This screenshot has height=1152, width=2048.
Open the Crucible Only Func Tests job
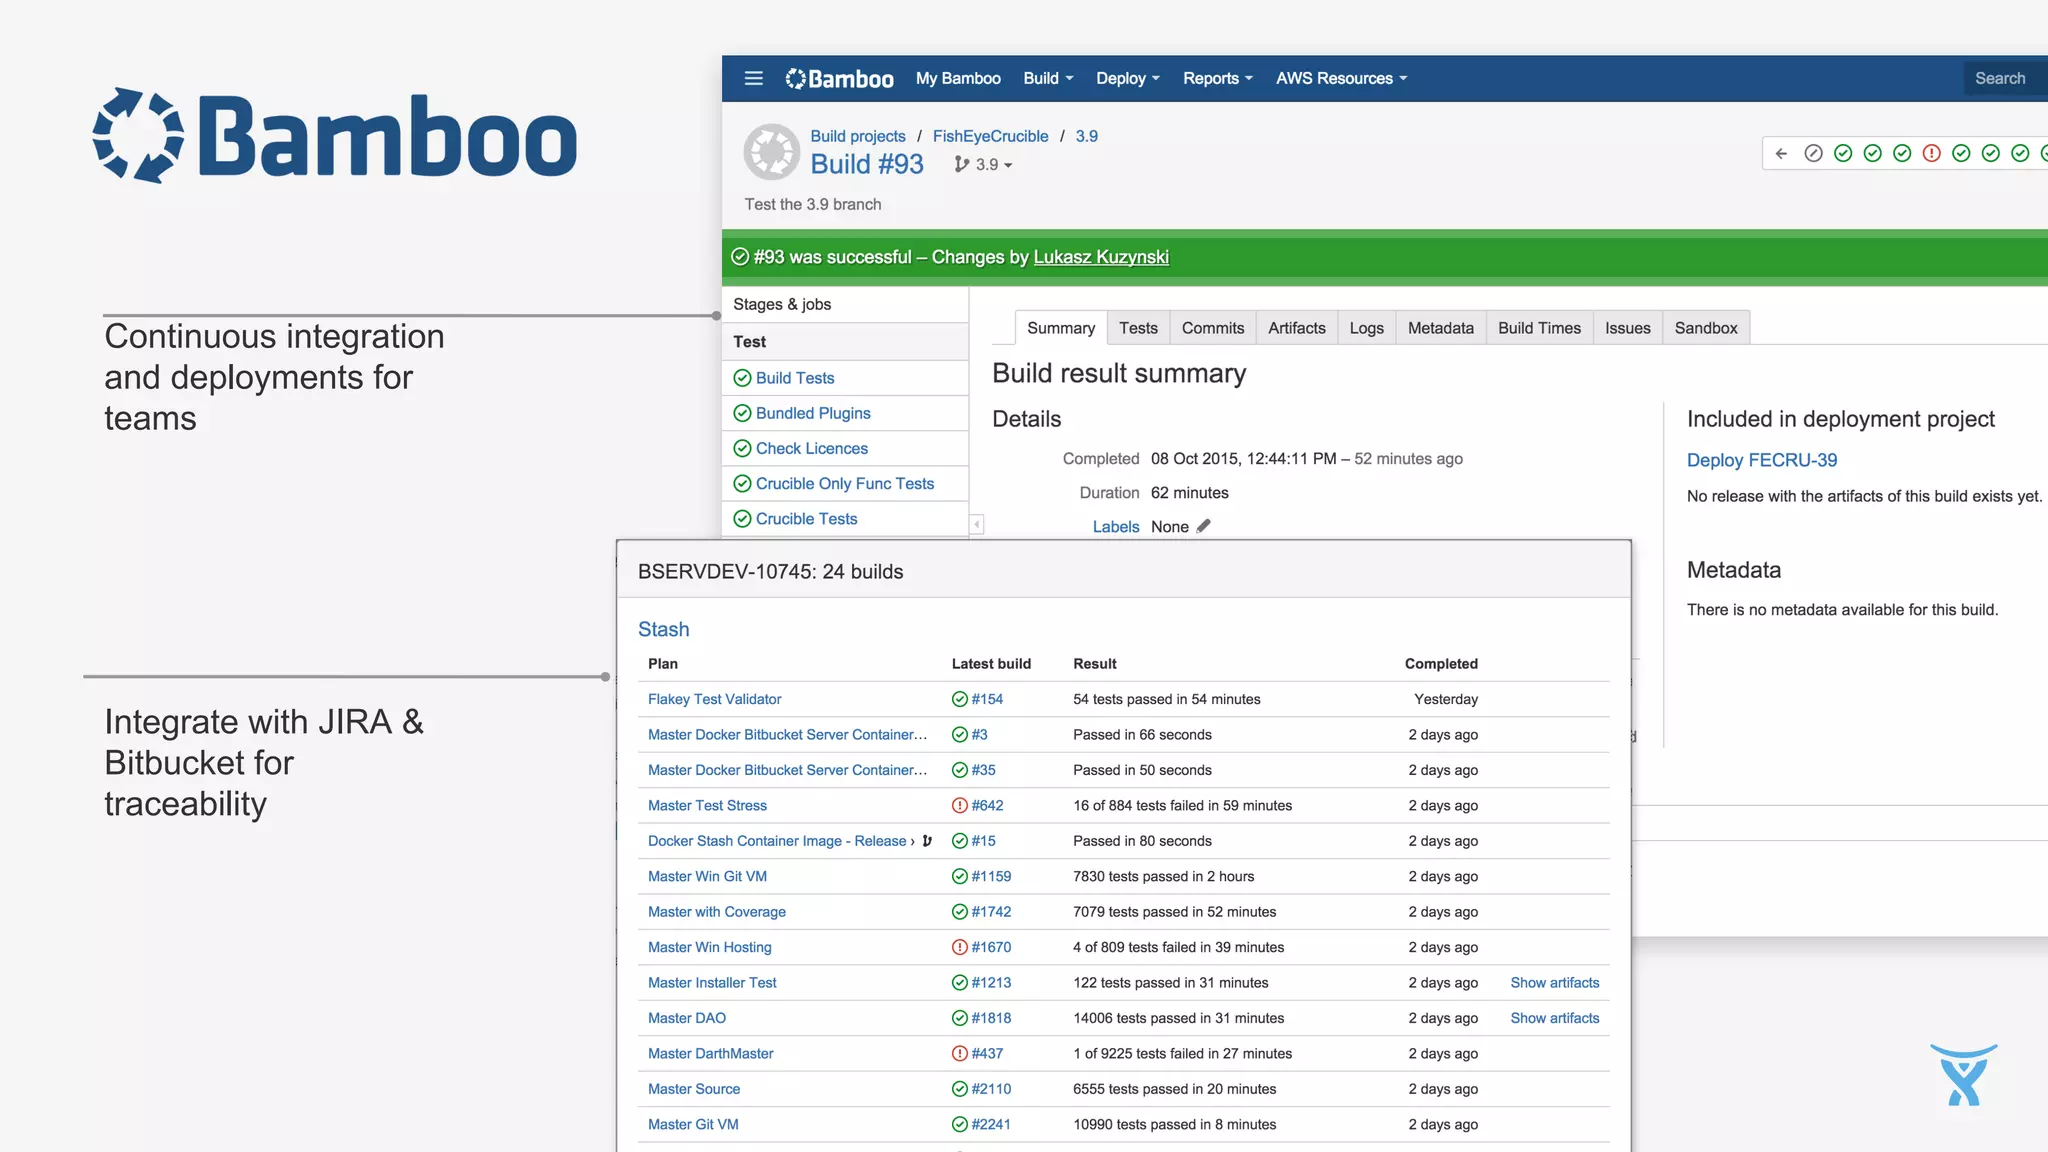[x=845, y=484]
